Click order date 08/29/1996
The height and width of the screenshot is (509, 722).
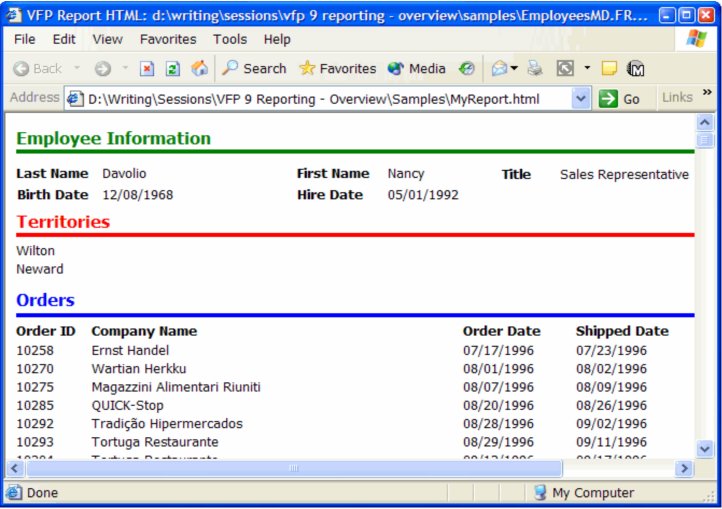tap(498, 442)
